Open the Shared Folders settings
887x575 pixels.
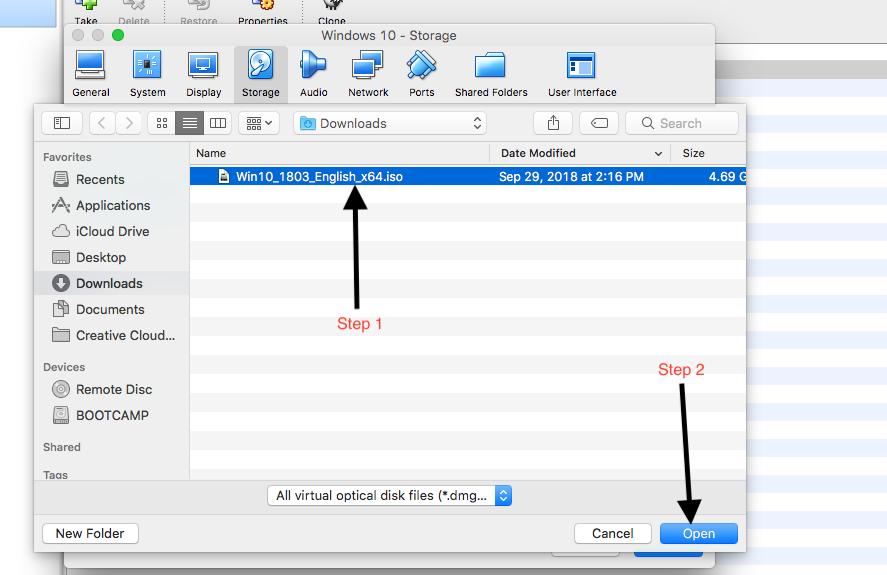[x=491, y=74]
